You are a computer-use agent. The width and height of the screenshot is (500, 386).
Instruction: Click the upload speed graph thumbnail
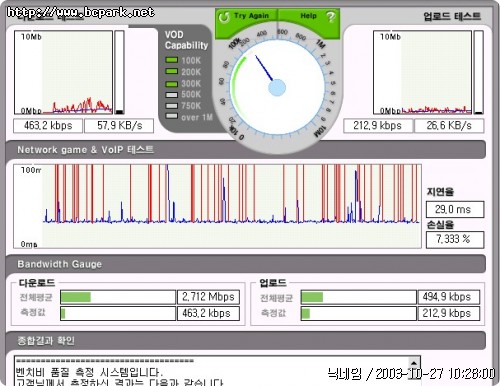422,72
